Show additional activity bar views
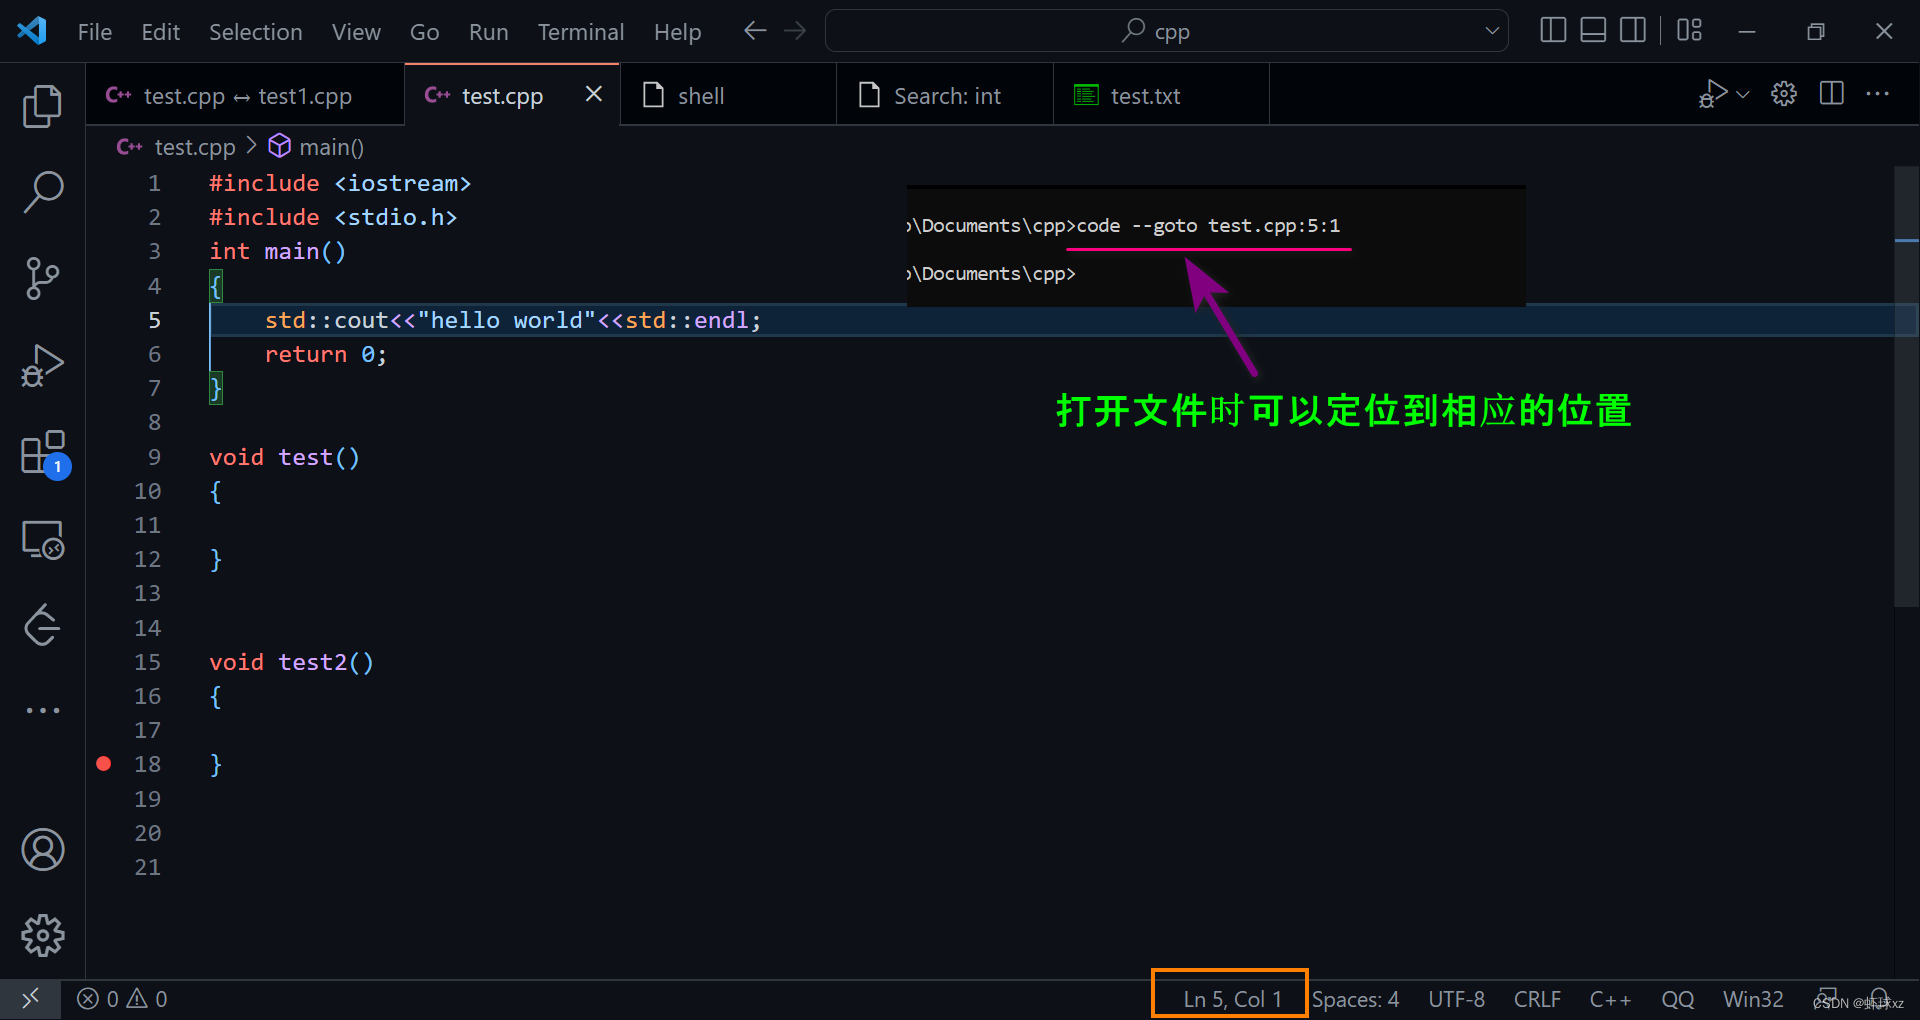Image resolution: width=1920 pixels, height=1020 pixels. [42, 710]
